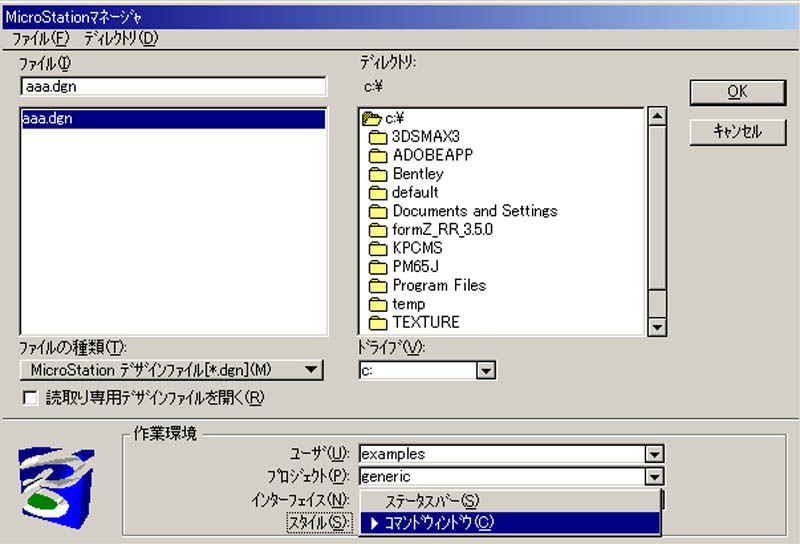800x544 pixels.
Task: Open the プロジェクト dropdown showing generic
Action: pos(511,476)
